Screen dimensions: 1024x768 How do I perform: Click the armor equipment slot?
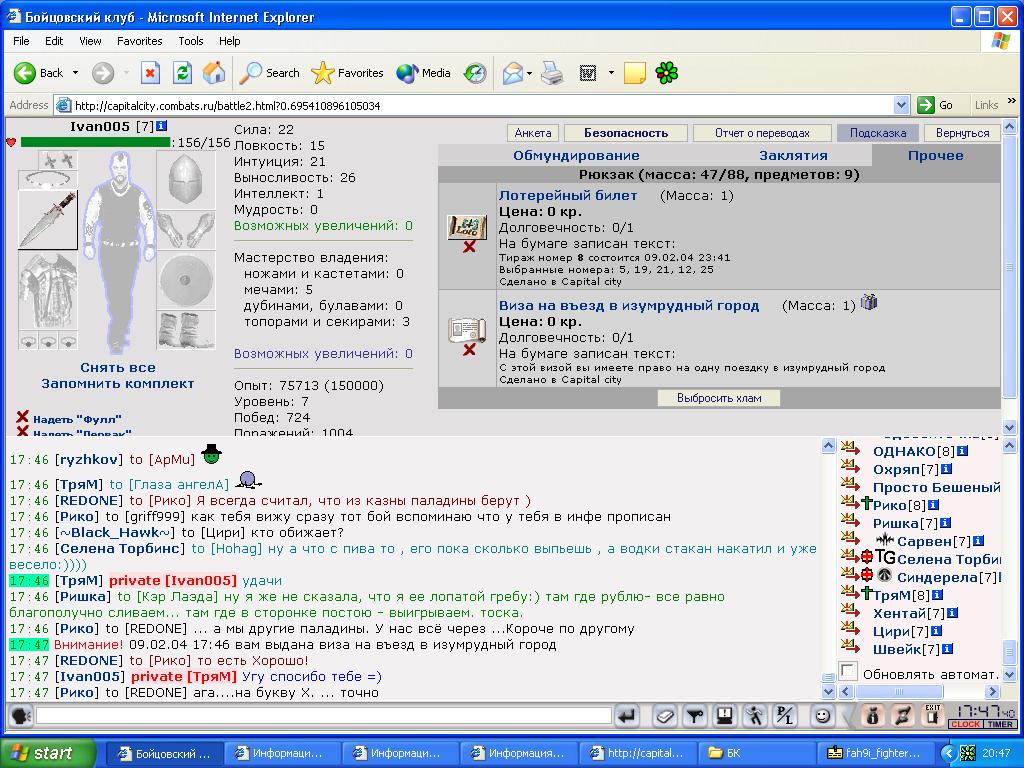coord(48,291)
